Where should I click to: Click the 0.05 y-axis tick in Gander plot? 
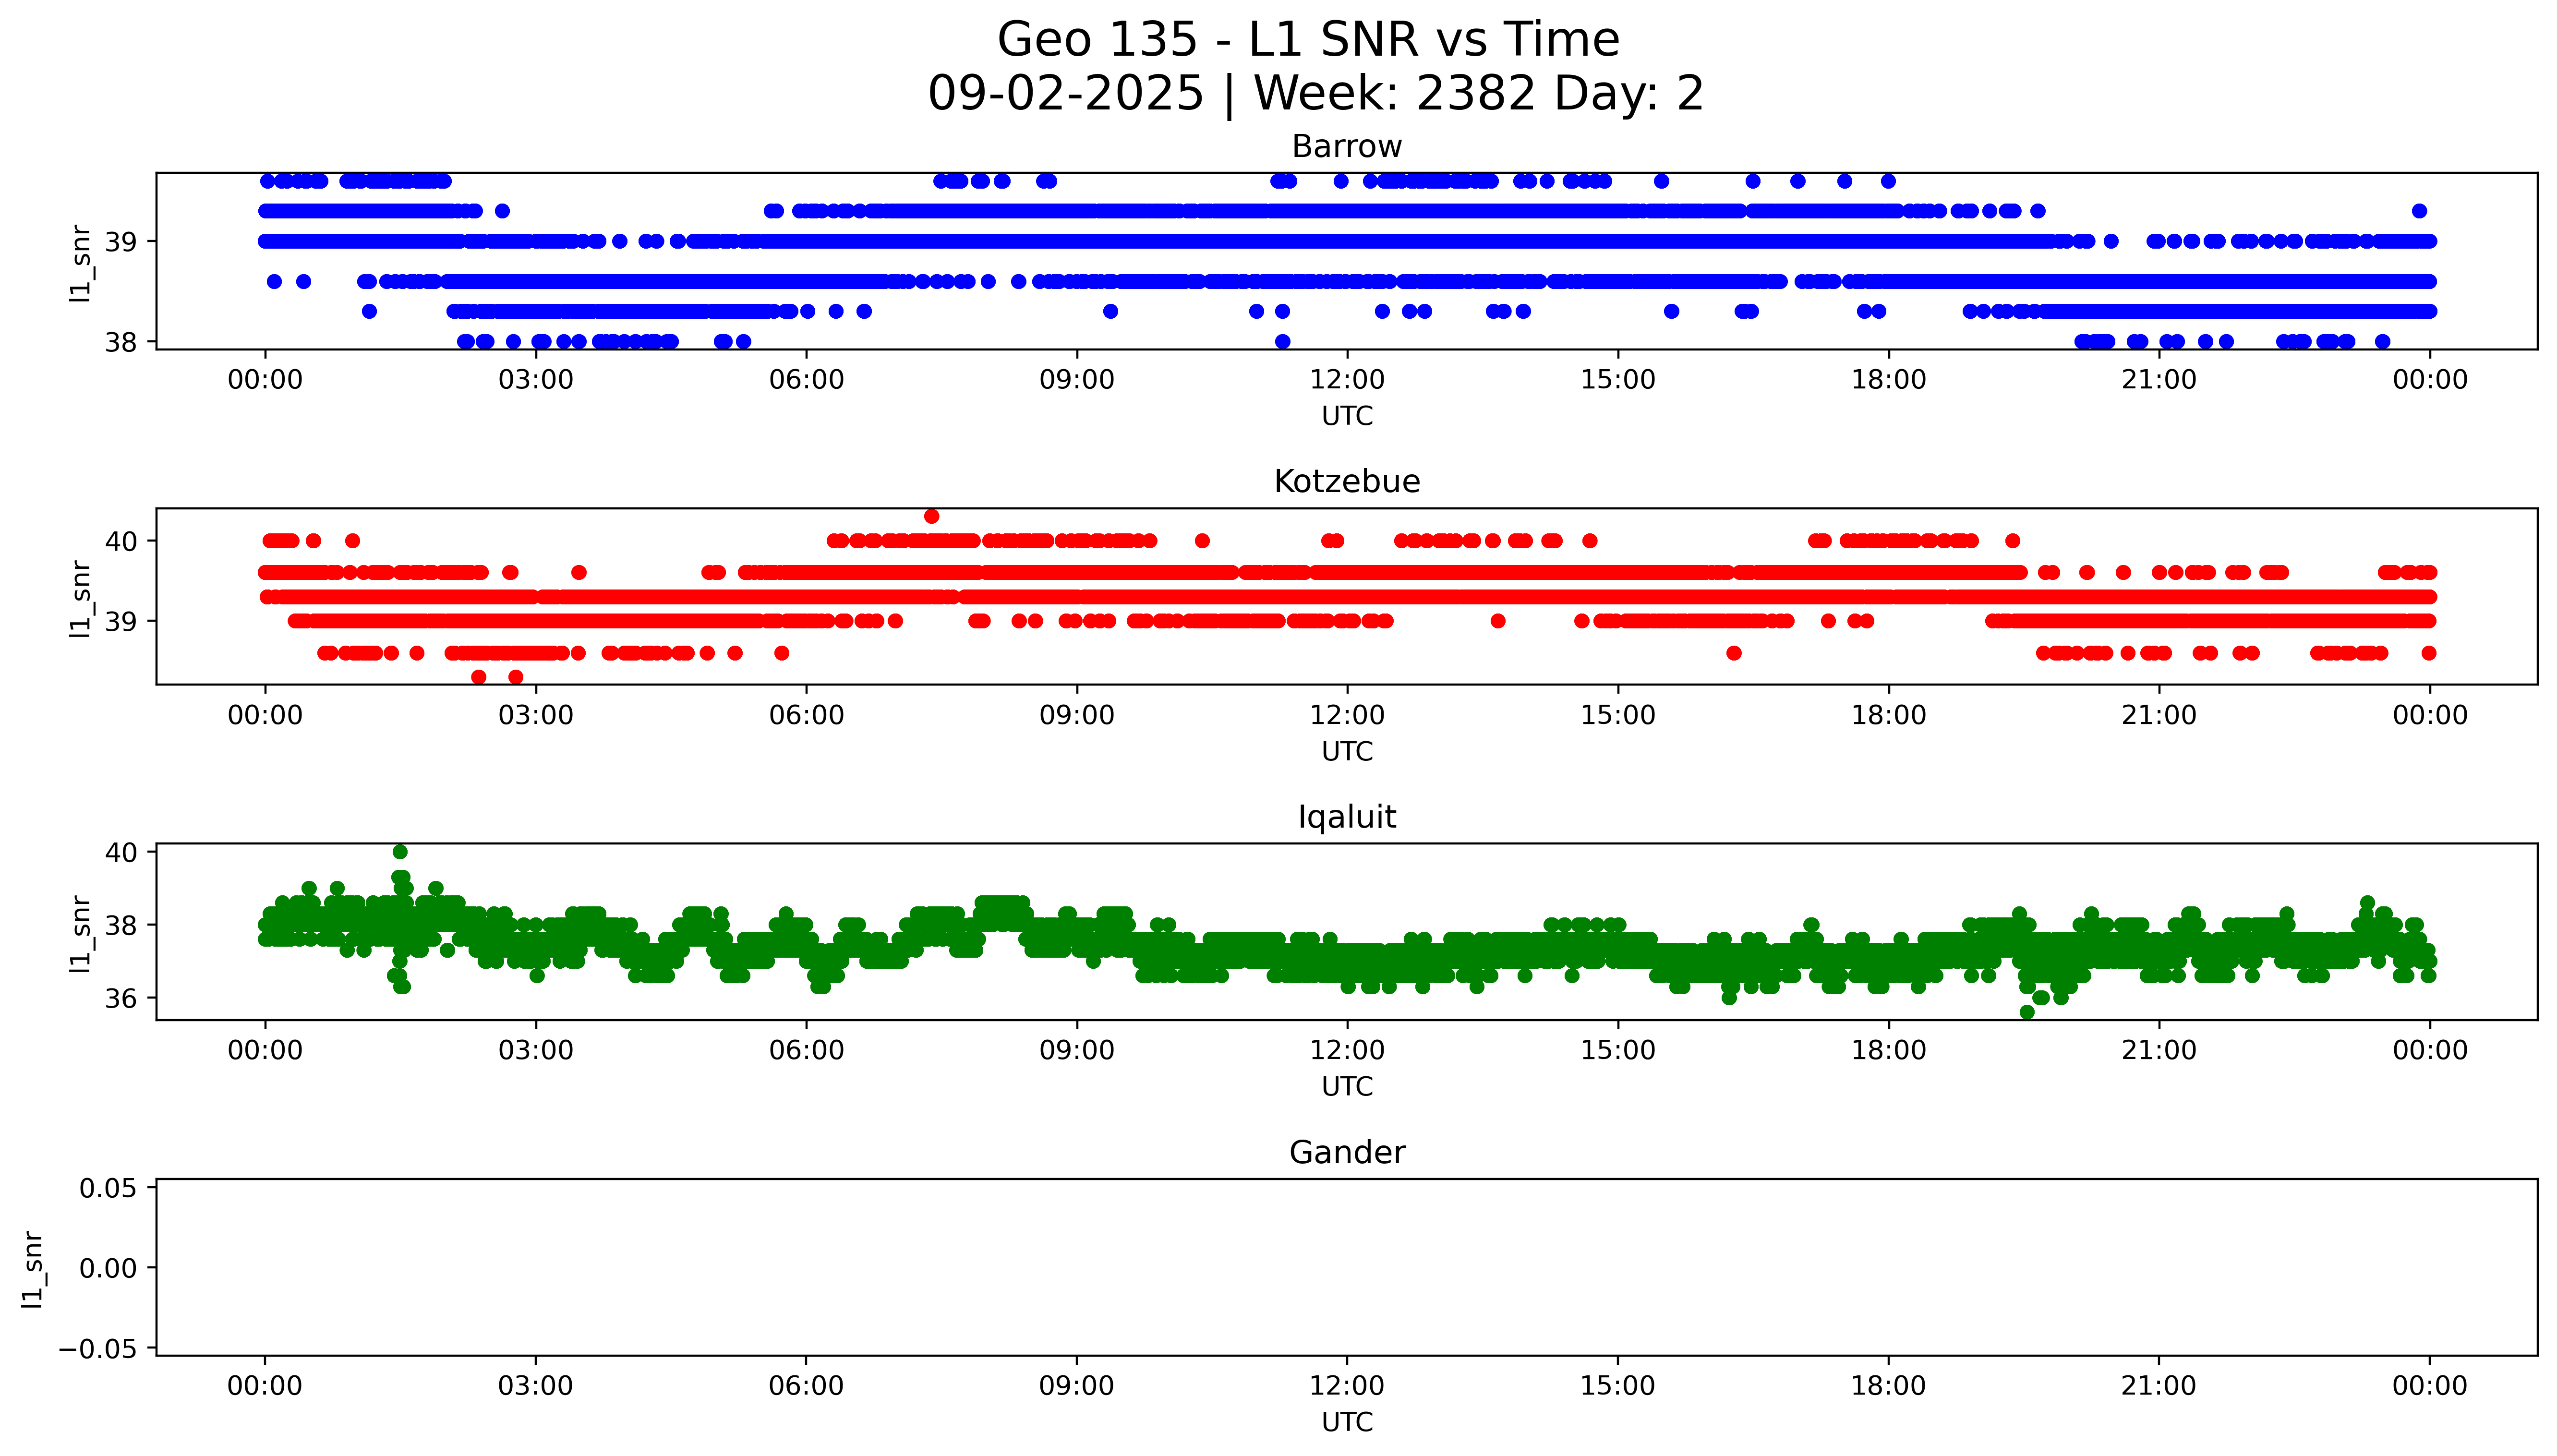pos(108,1188)
